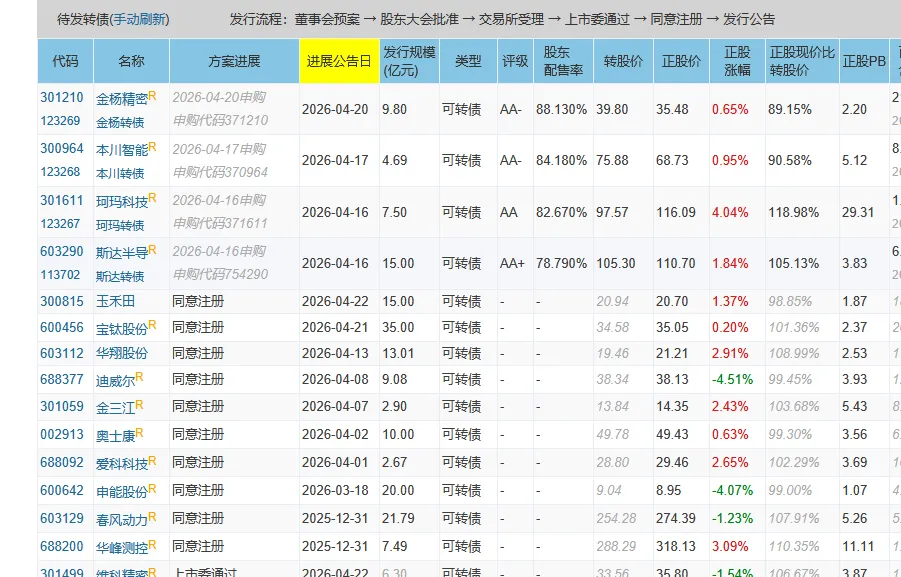Open 珂玛转债 bond link

click(x=120, y=225)
